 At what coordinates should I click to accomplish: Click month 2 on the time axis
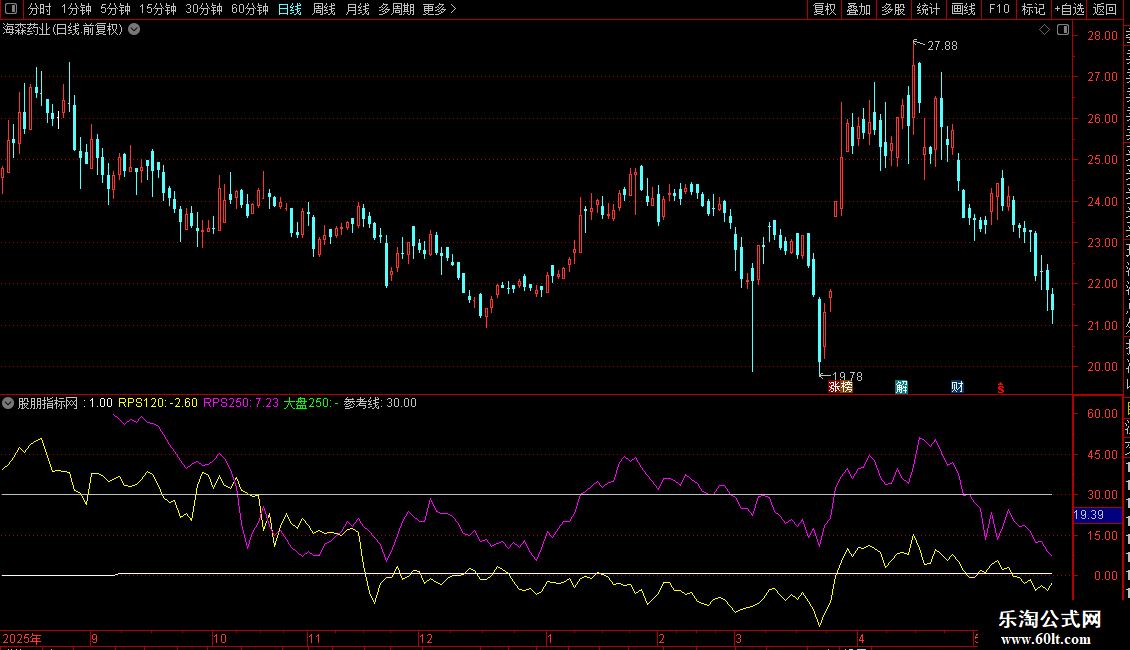[662, 638]
